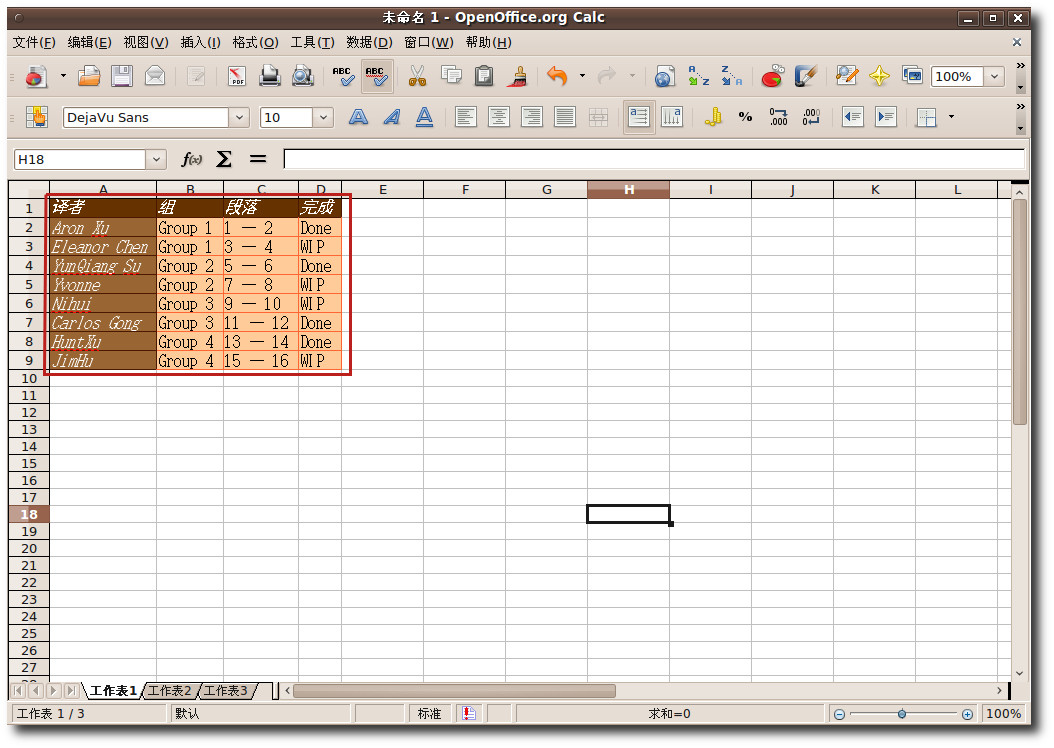Toggle Underline formatting
The width and height of the screenshot is (1054, 748).
point(424,118)
